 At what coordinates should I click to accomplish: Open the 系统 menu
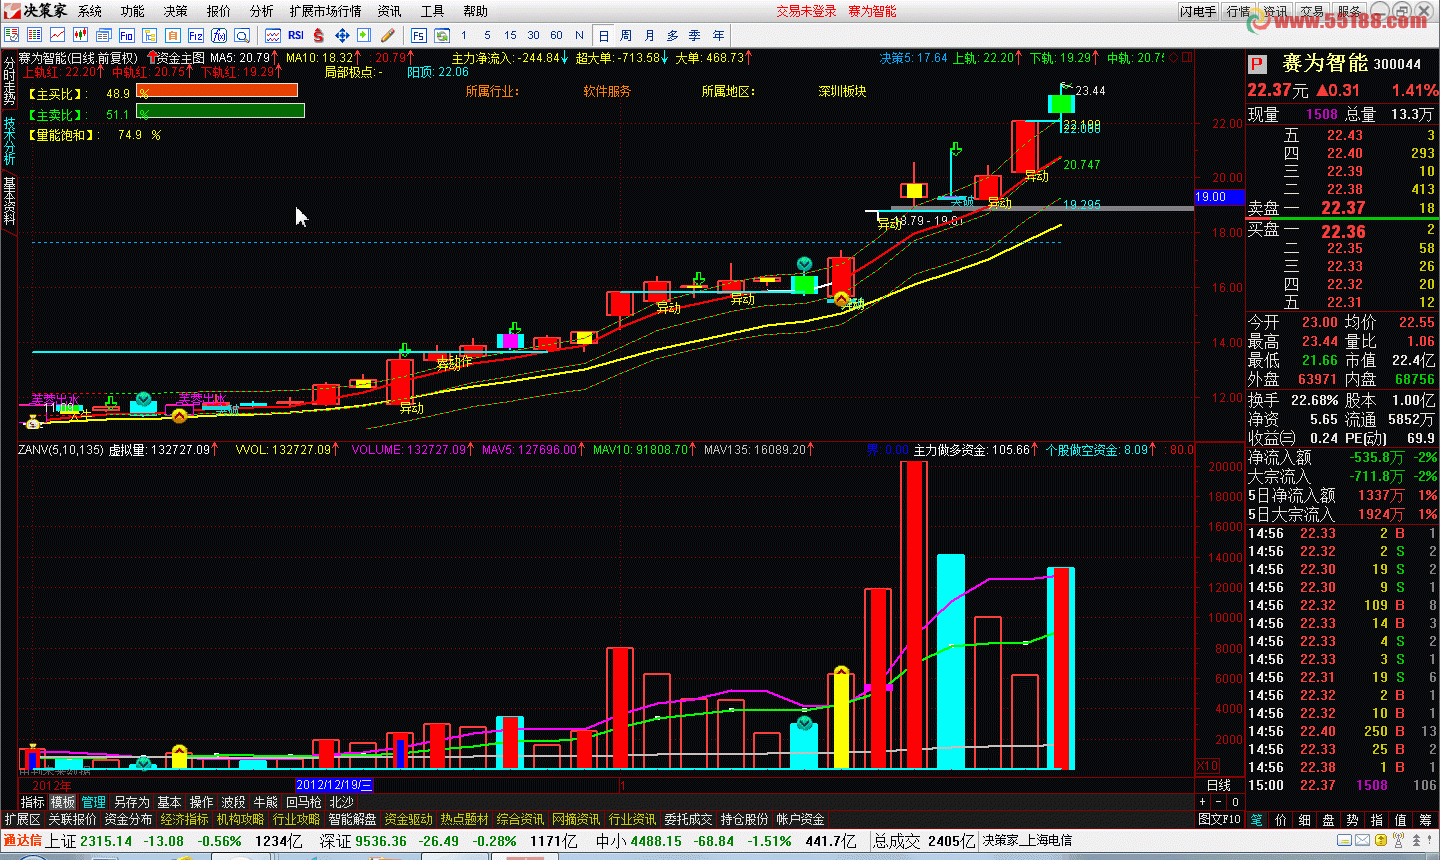[x=90, y=11]
